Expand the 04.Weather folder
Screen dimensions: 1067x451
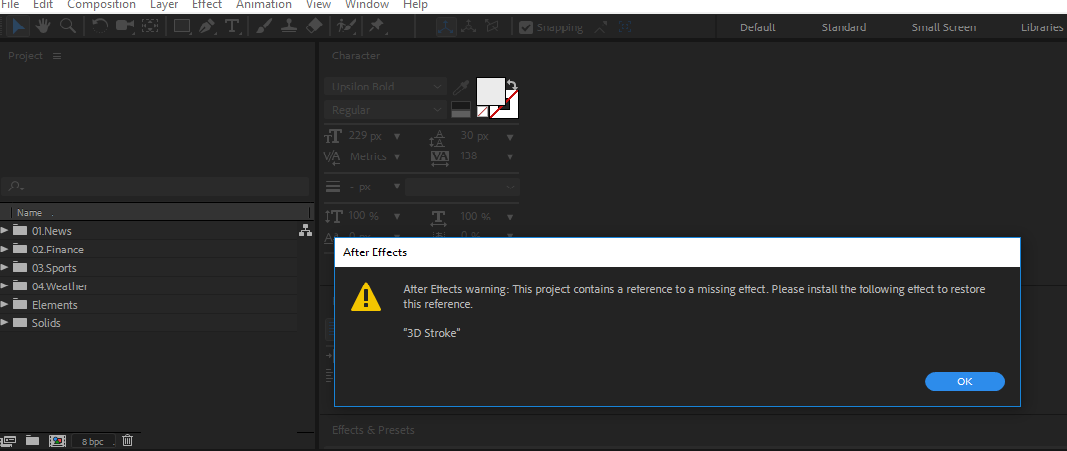click(5, 285)
